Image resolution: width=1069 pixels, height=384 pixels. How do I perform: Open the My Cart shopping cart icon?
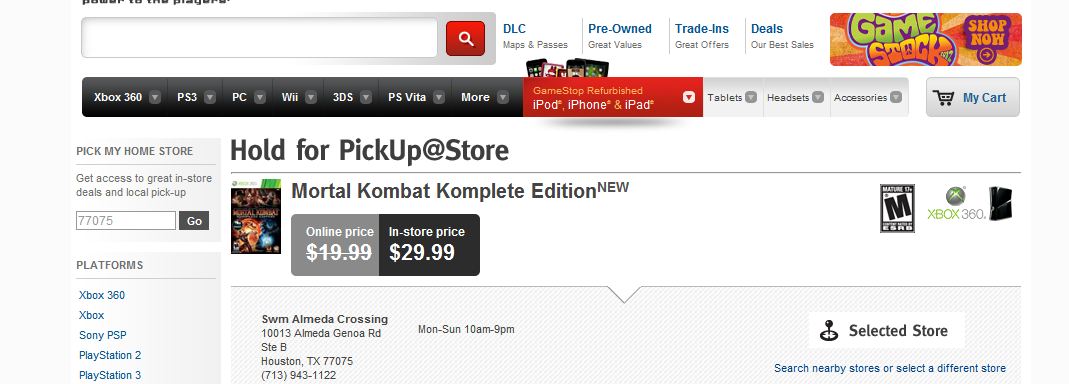click(x=944, y=98)
